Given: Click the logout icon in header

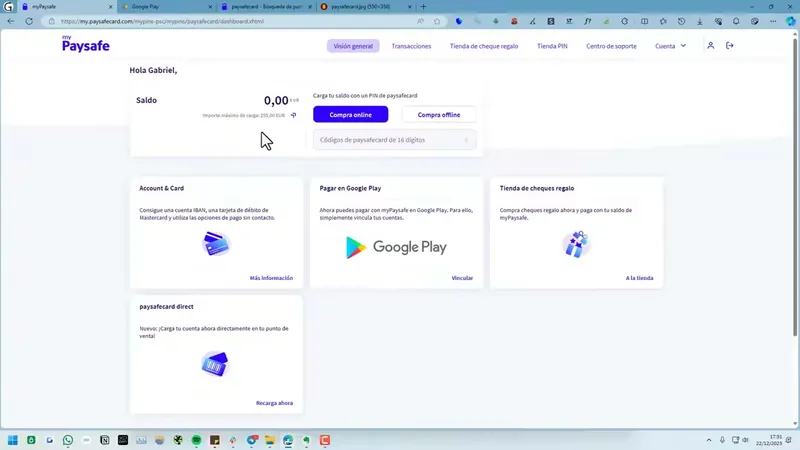Looking at the screenshot, I should tap(730, 45).
